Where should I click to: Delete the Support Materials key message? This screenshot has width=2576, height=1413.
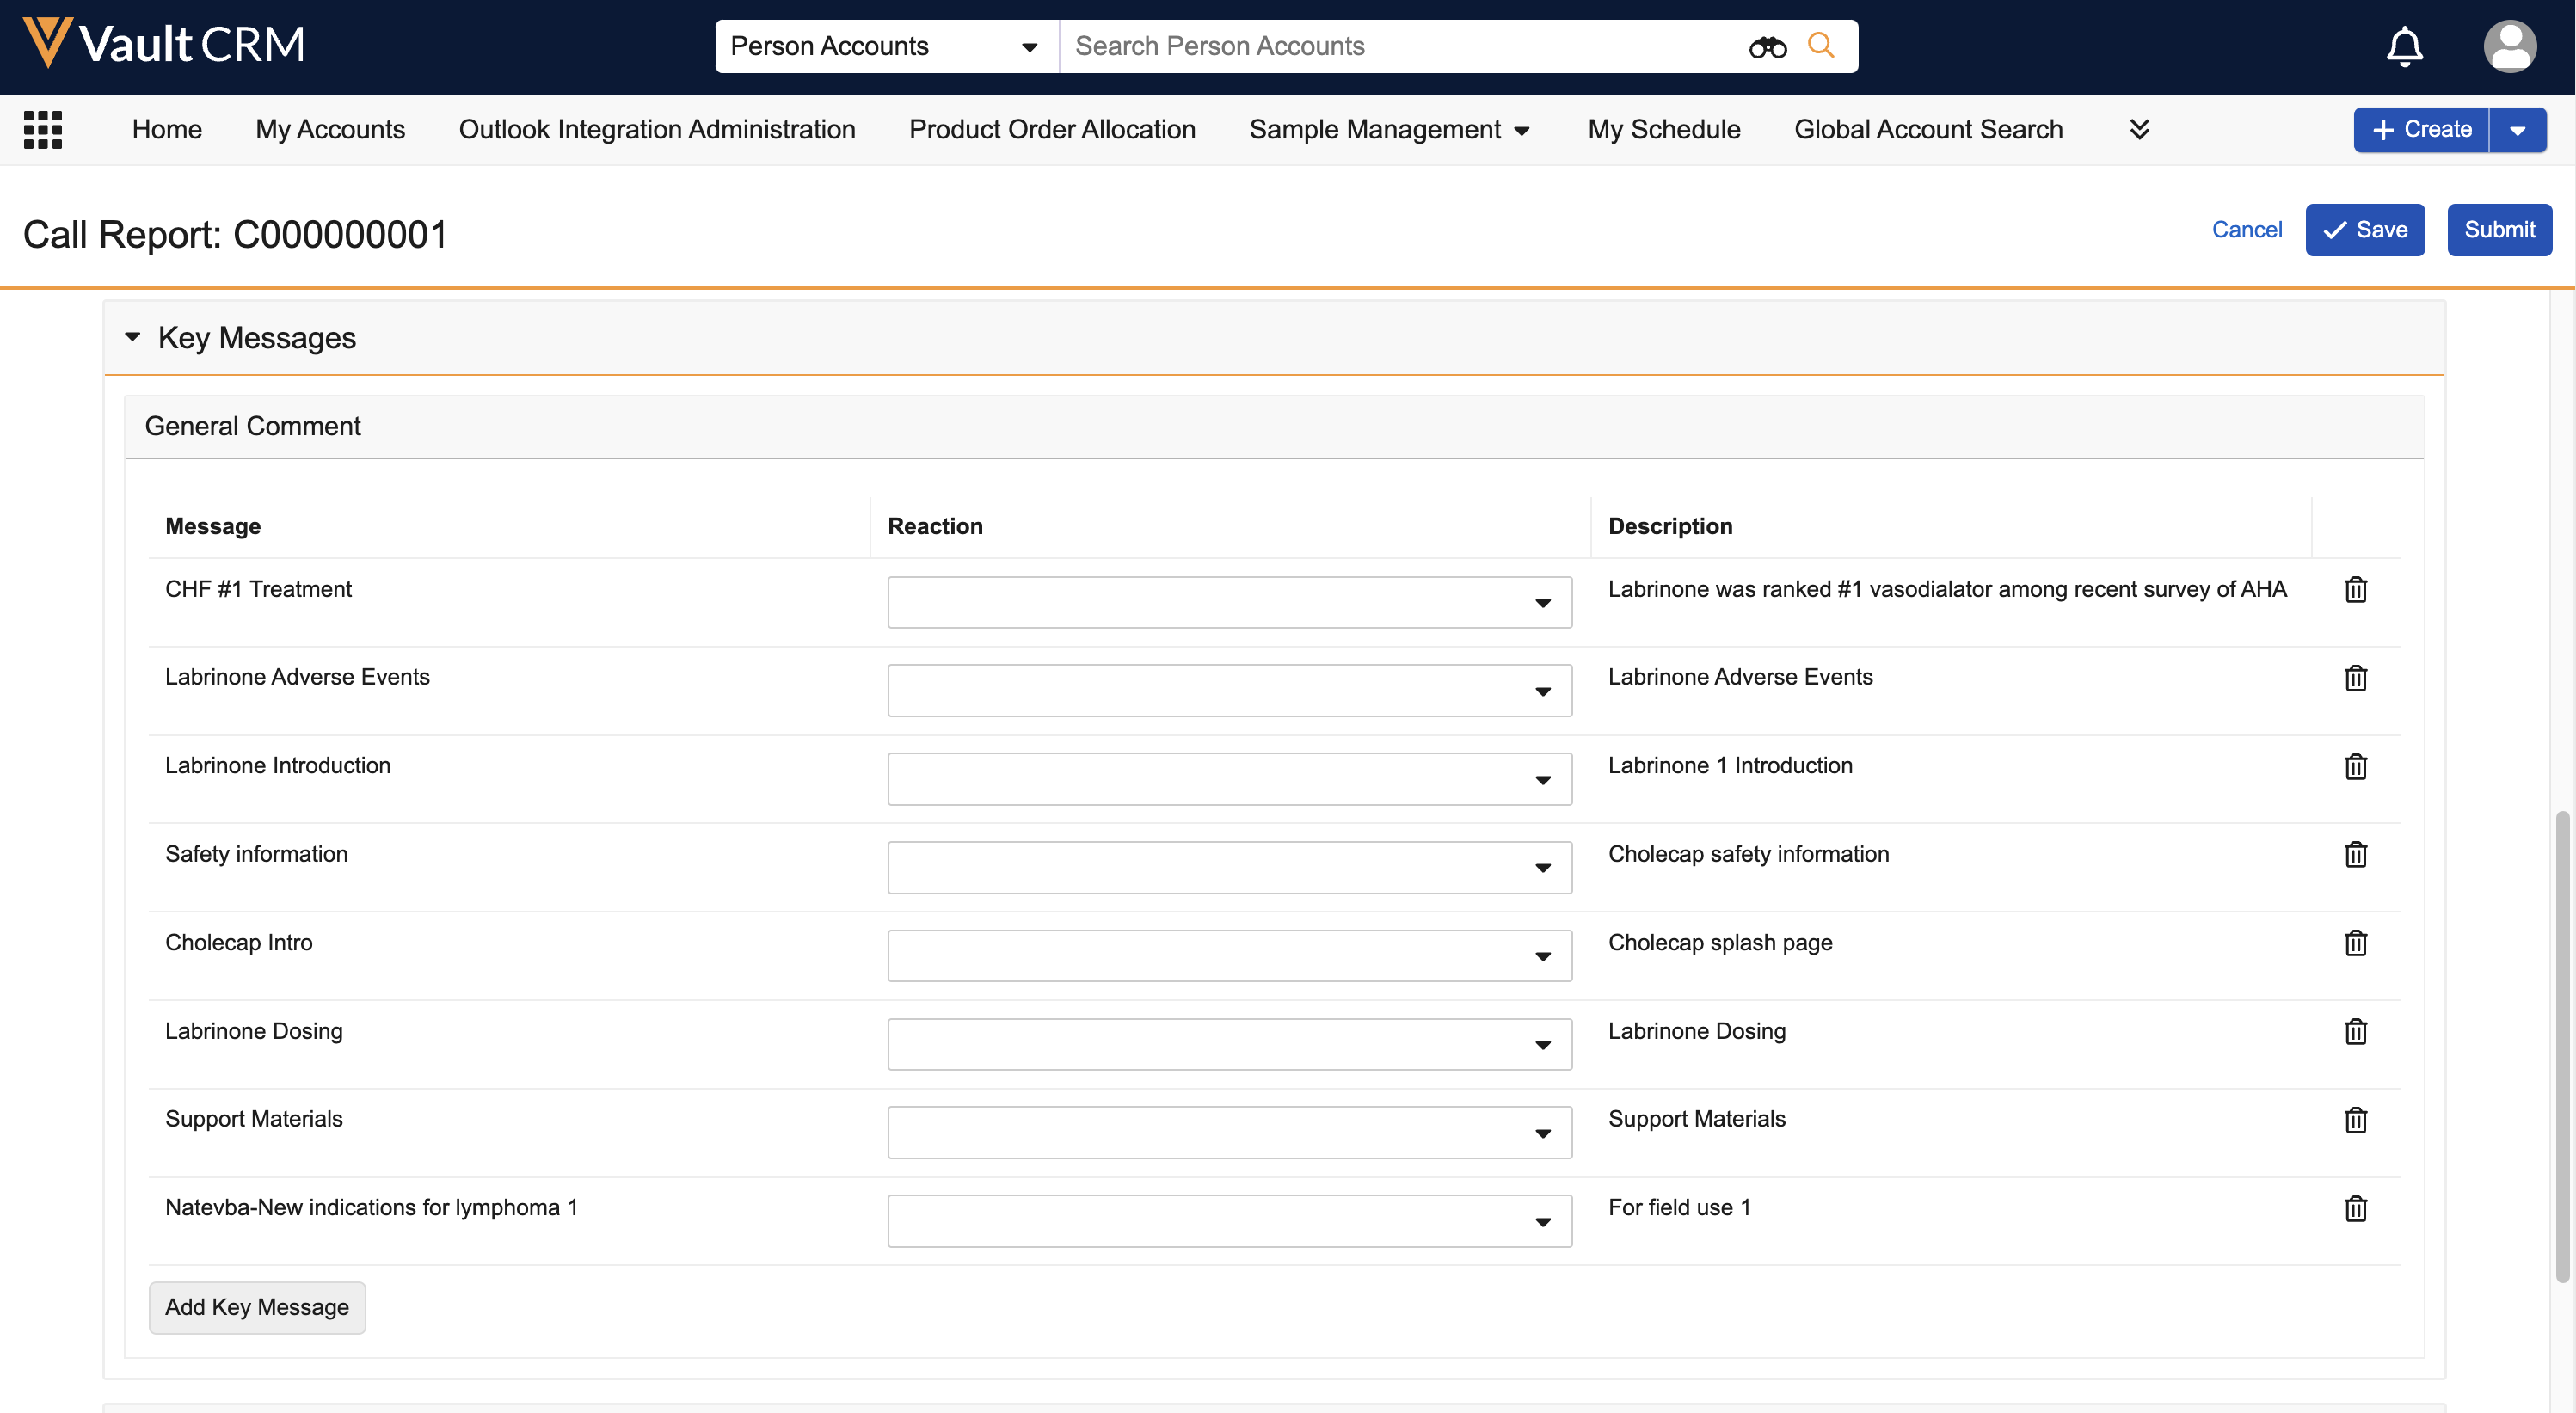tap(2355, 1120)
